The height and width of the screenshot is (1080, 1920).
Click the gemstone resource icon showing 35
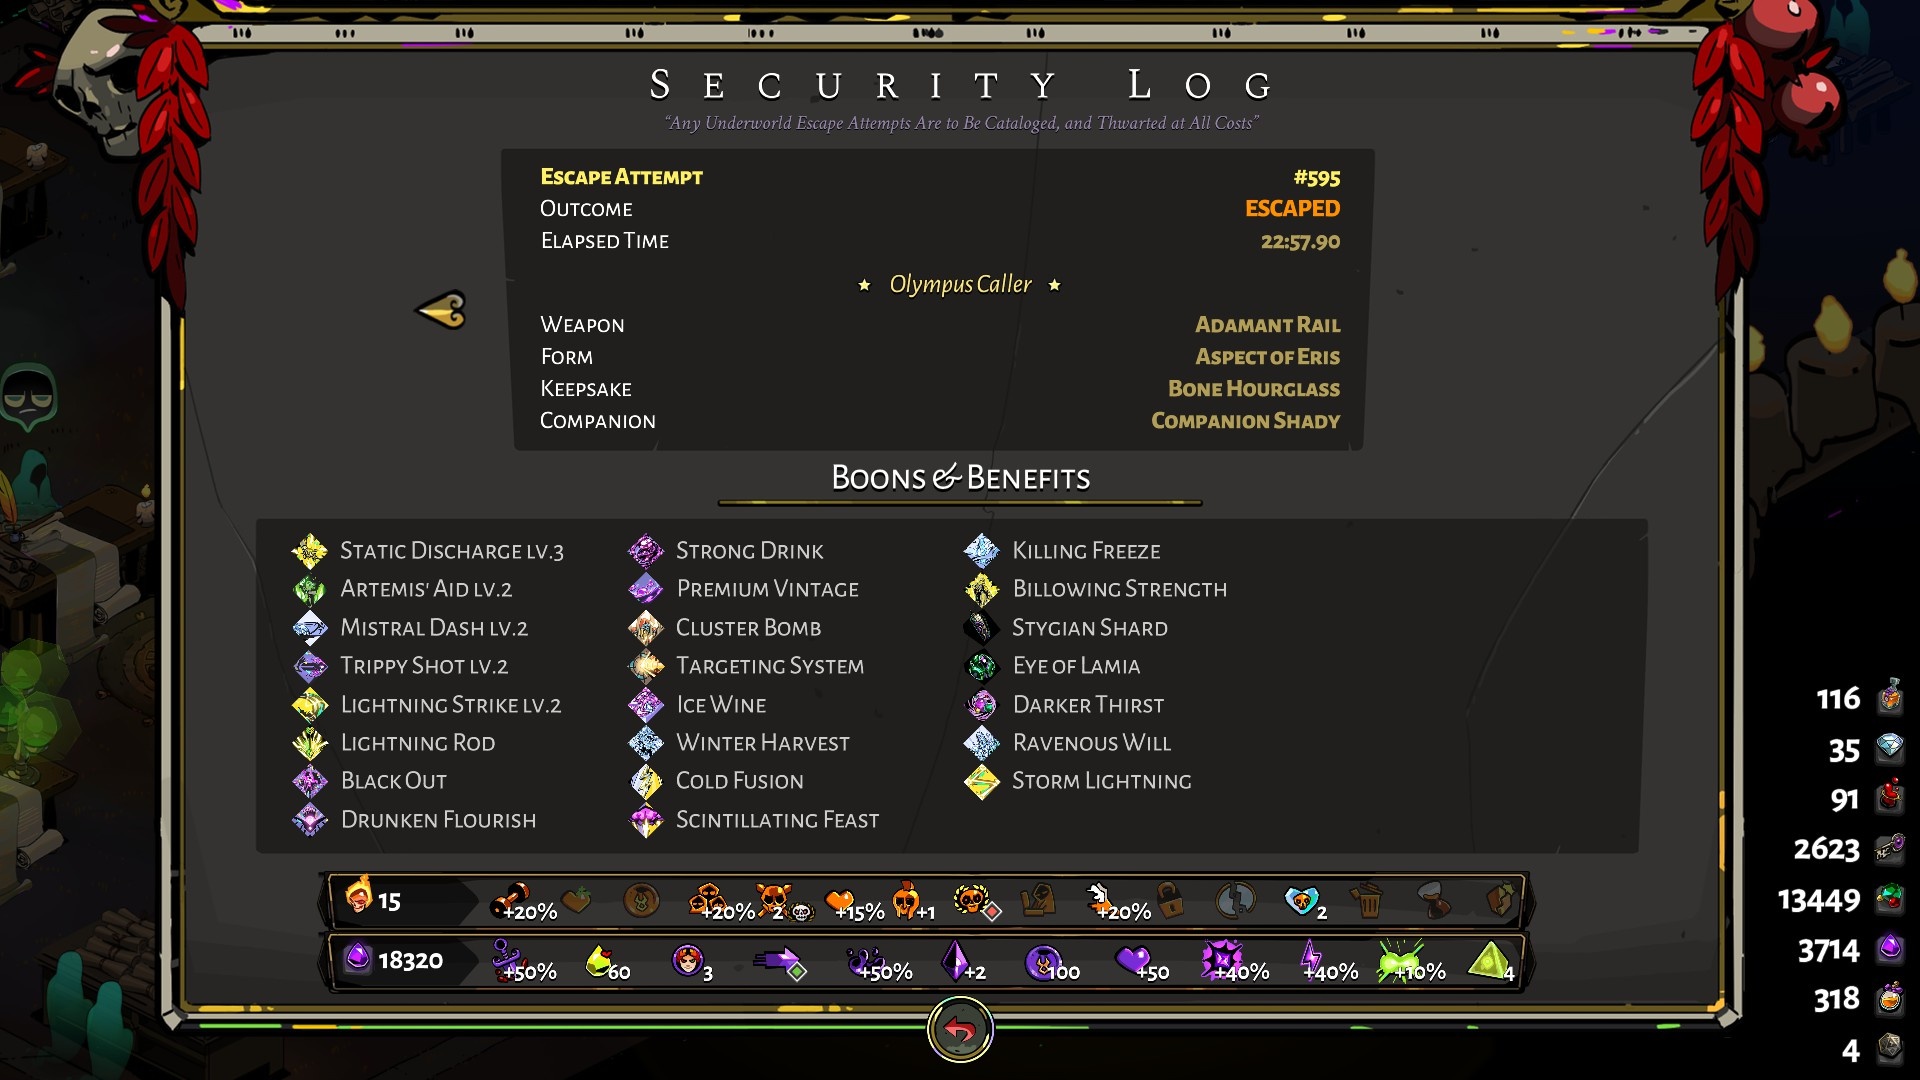click(x=1890, y=747)
